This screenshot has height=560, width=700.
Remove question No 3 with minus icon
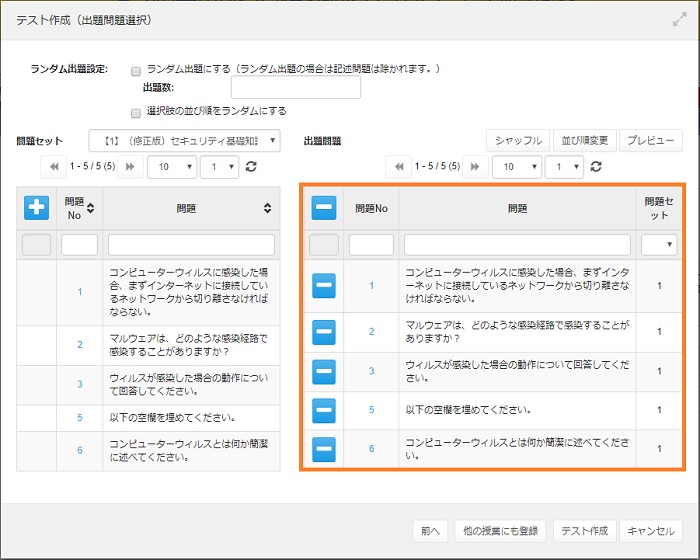323,371
